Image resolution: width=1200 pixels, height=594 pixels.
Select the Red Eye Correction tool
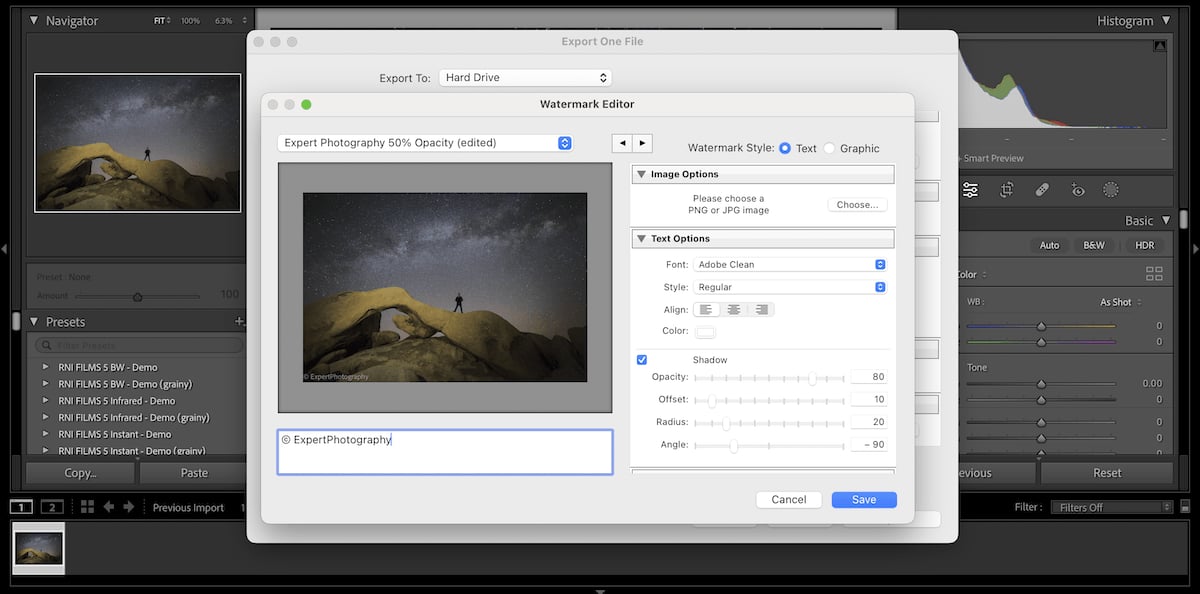coord(1078,189)
